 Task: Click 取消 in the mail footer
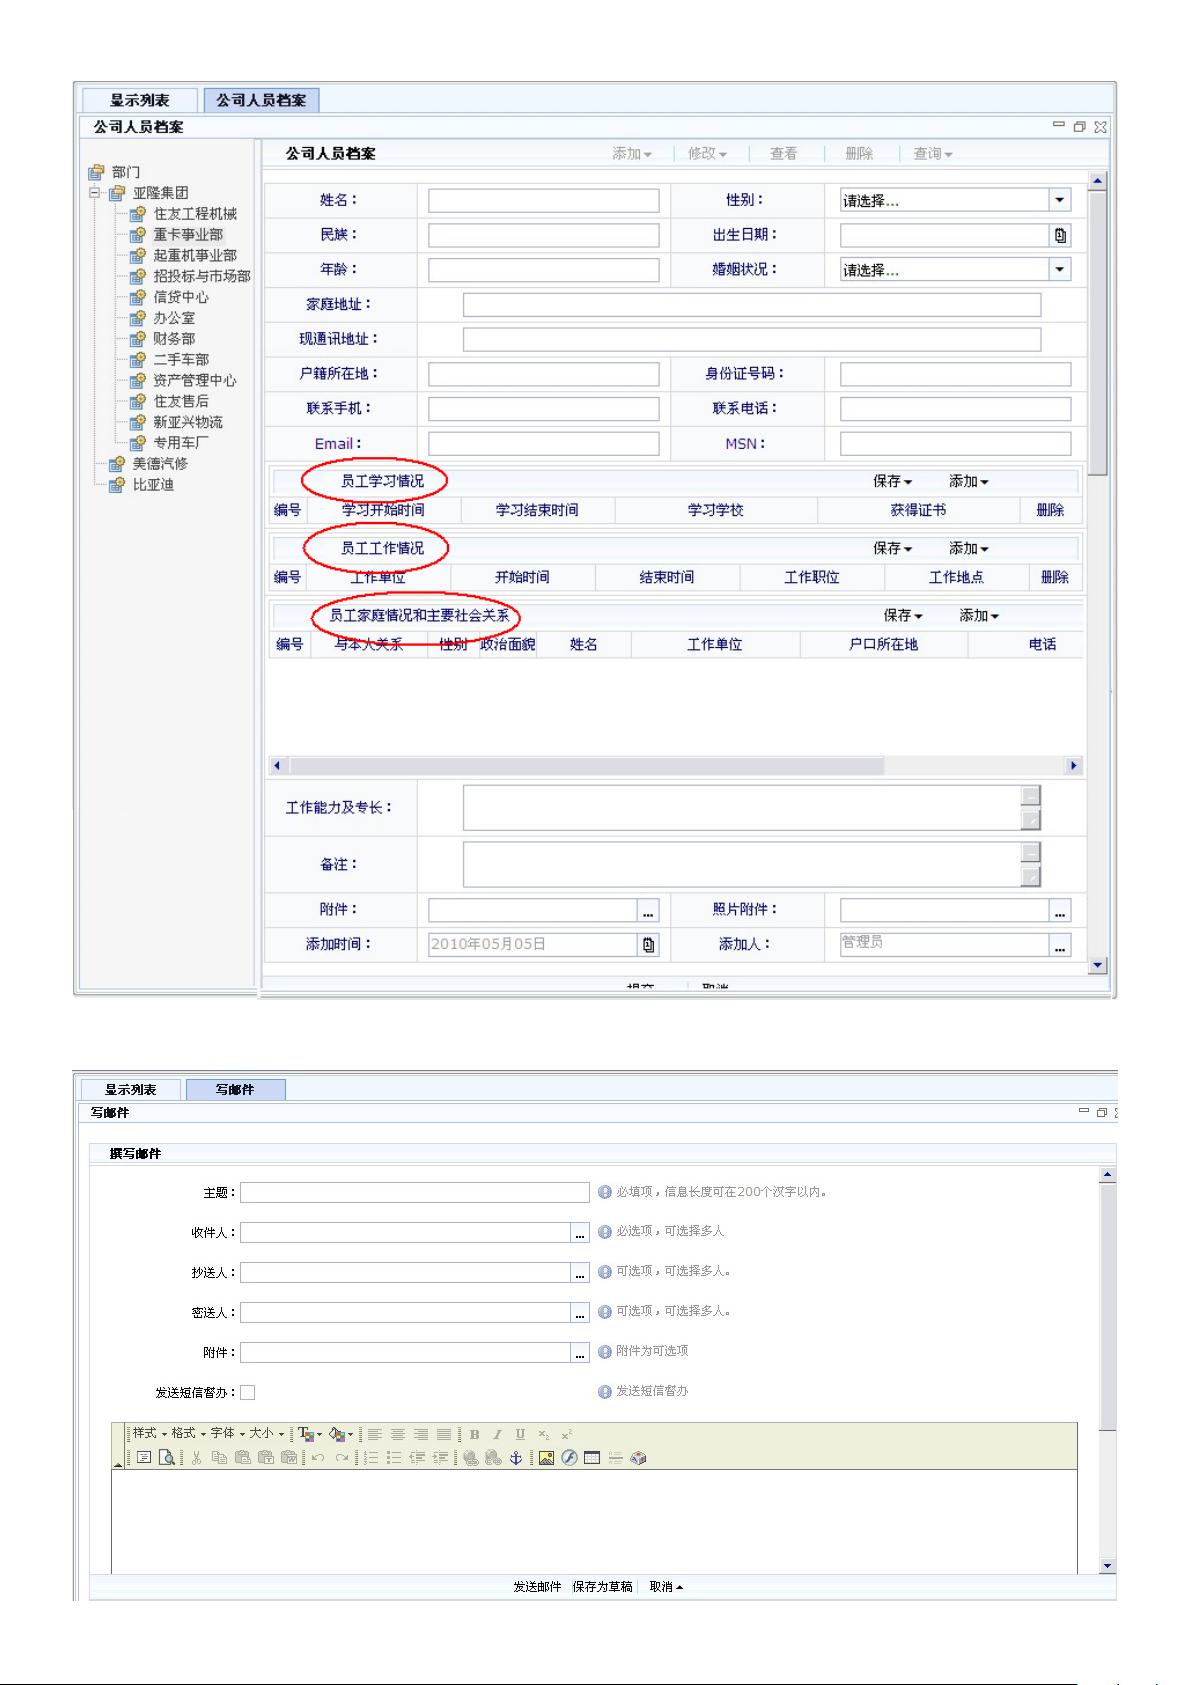[x=666, y=1586]
